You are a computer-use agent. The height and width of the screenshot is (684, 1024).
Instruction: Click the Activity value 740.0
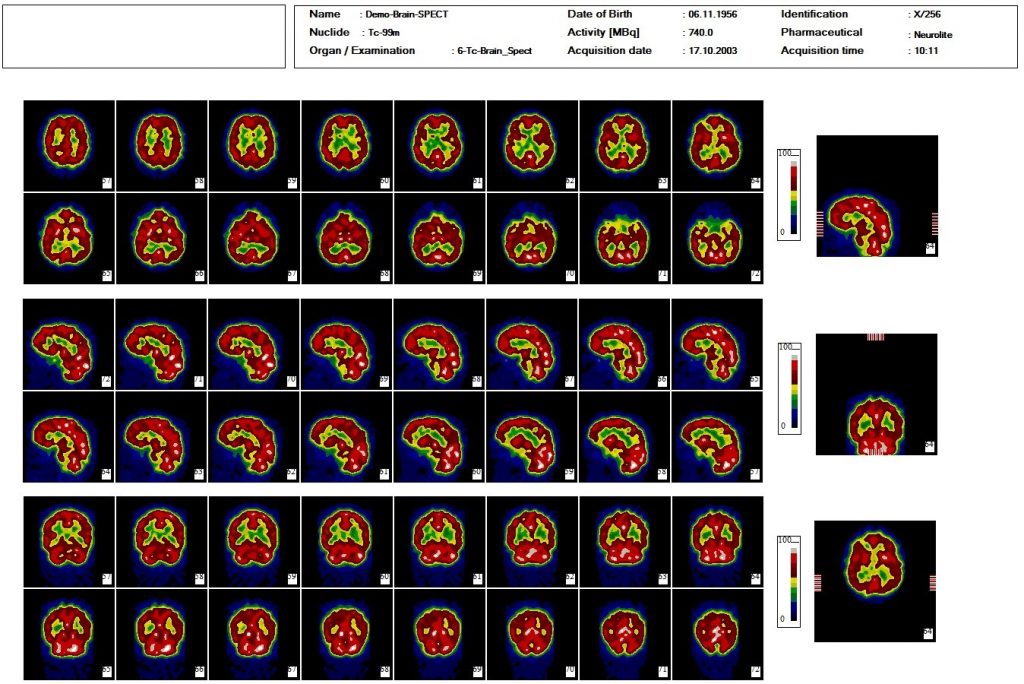pos(697,32)
